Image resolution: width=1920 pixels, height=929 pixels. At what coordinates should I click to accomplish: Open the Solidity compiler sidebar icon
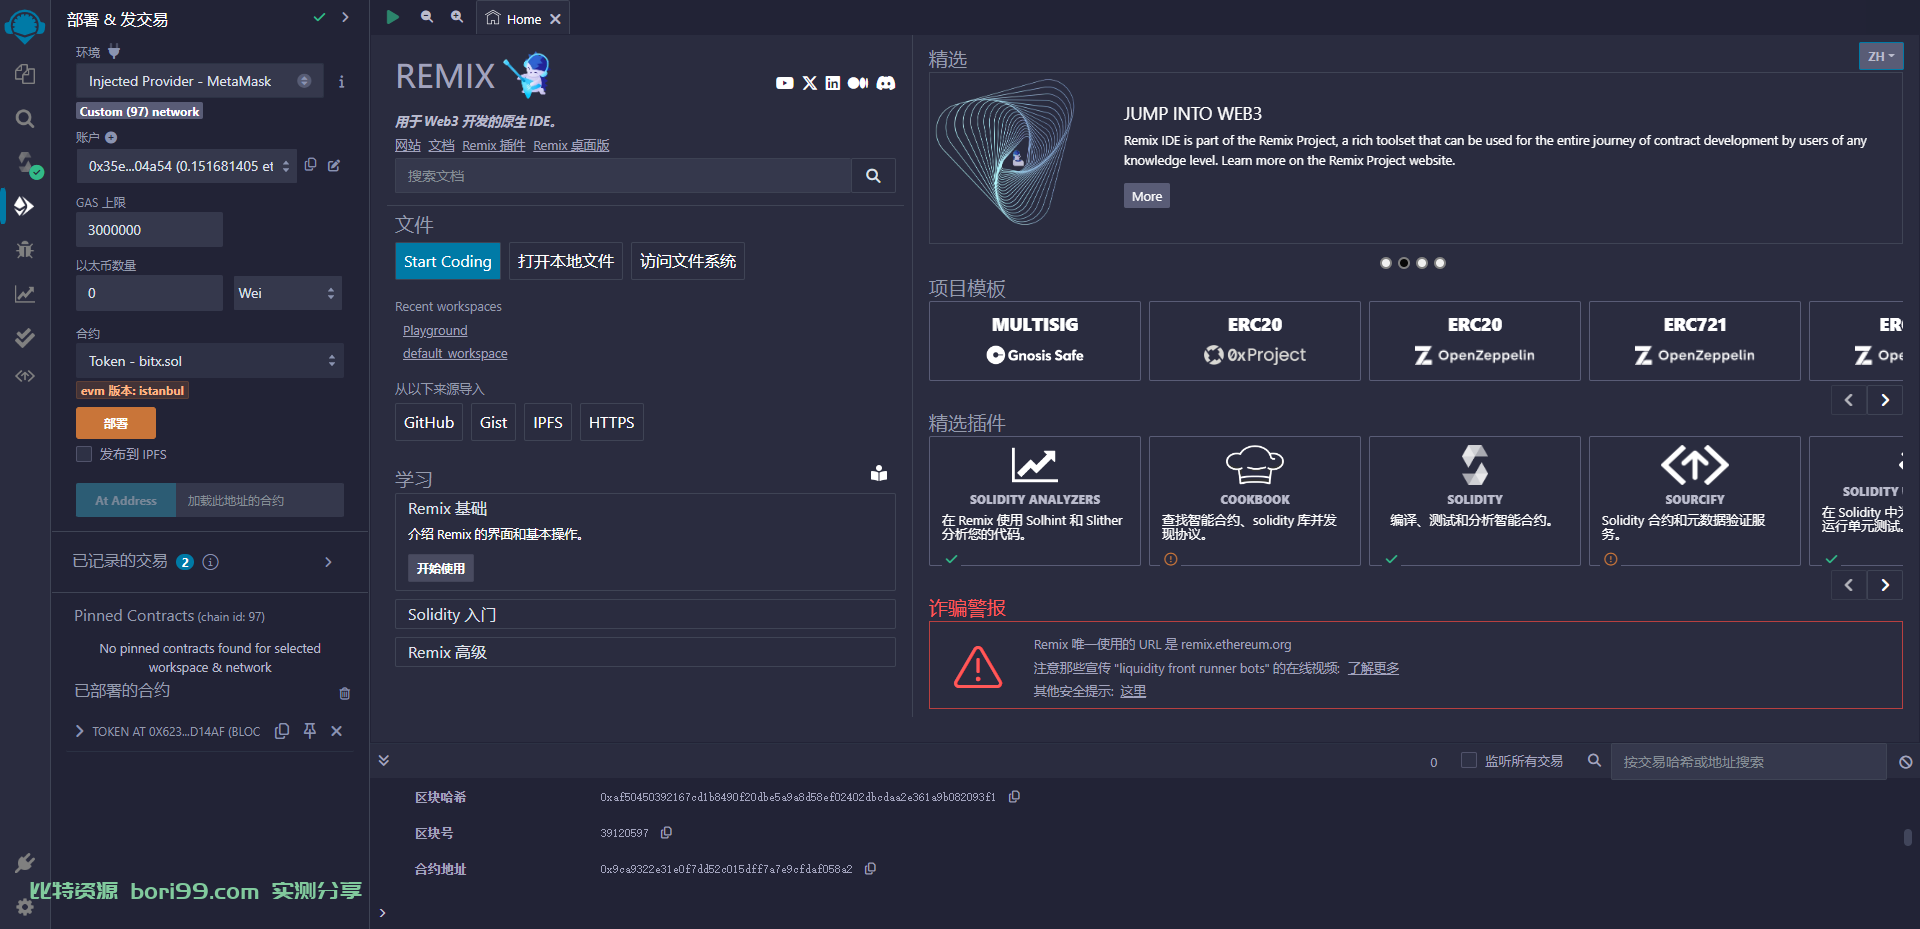27,163
